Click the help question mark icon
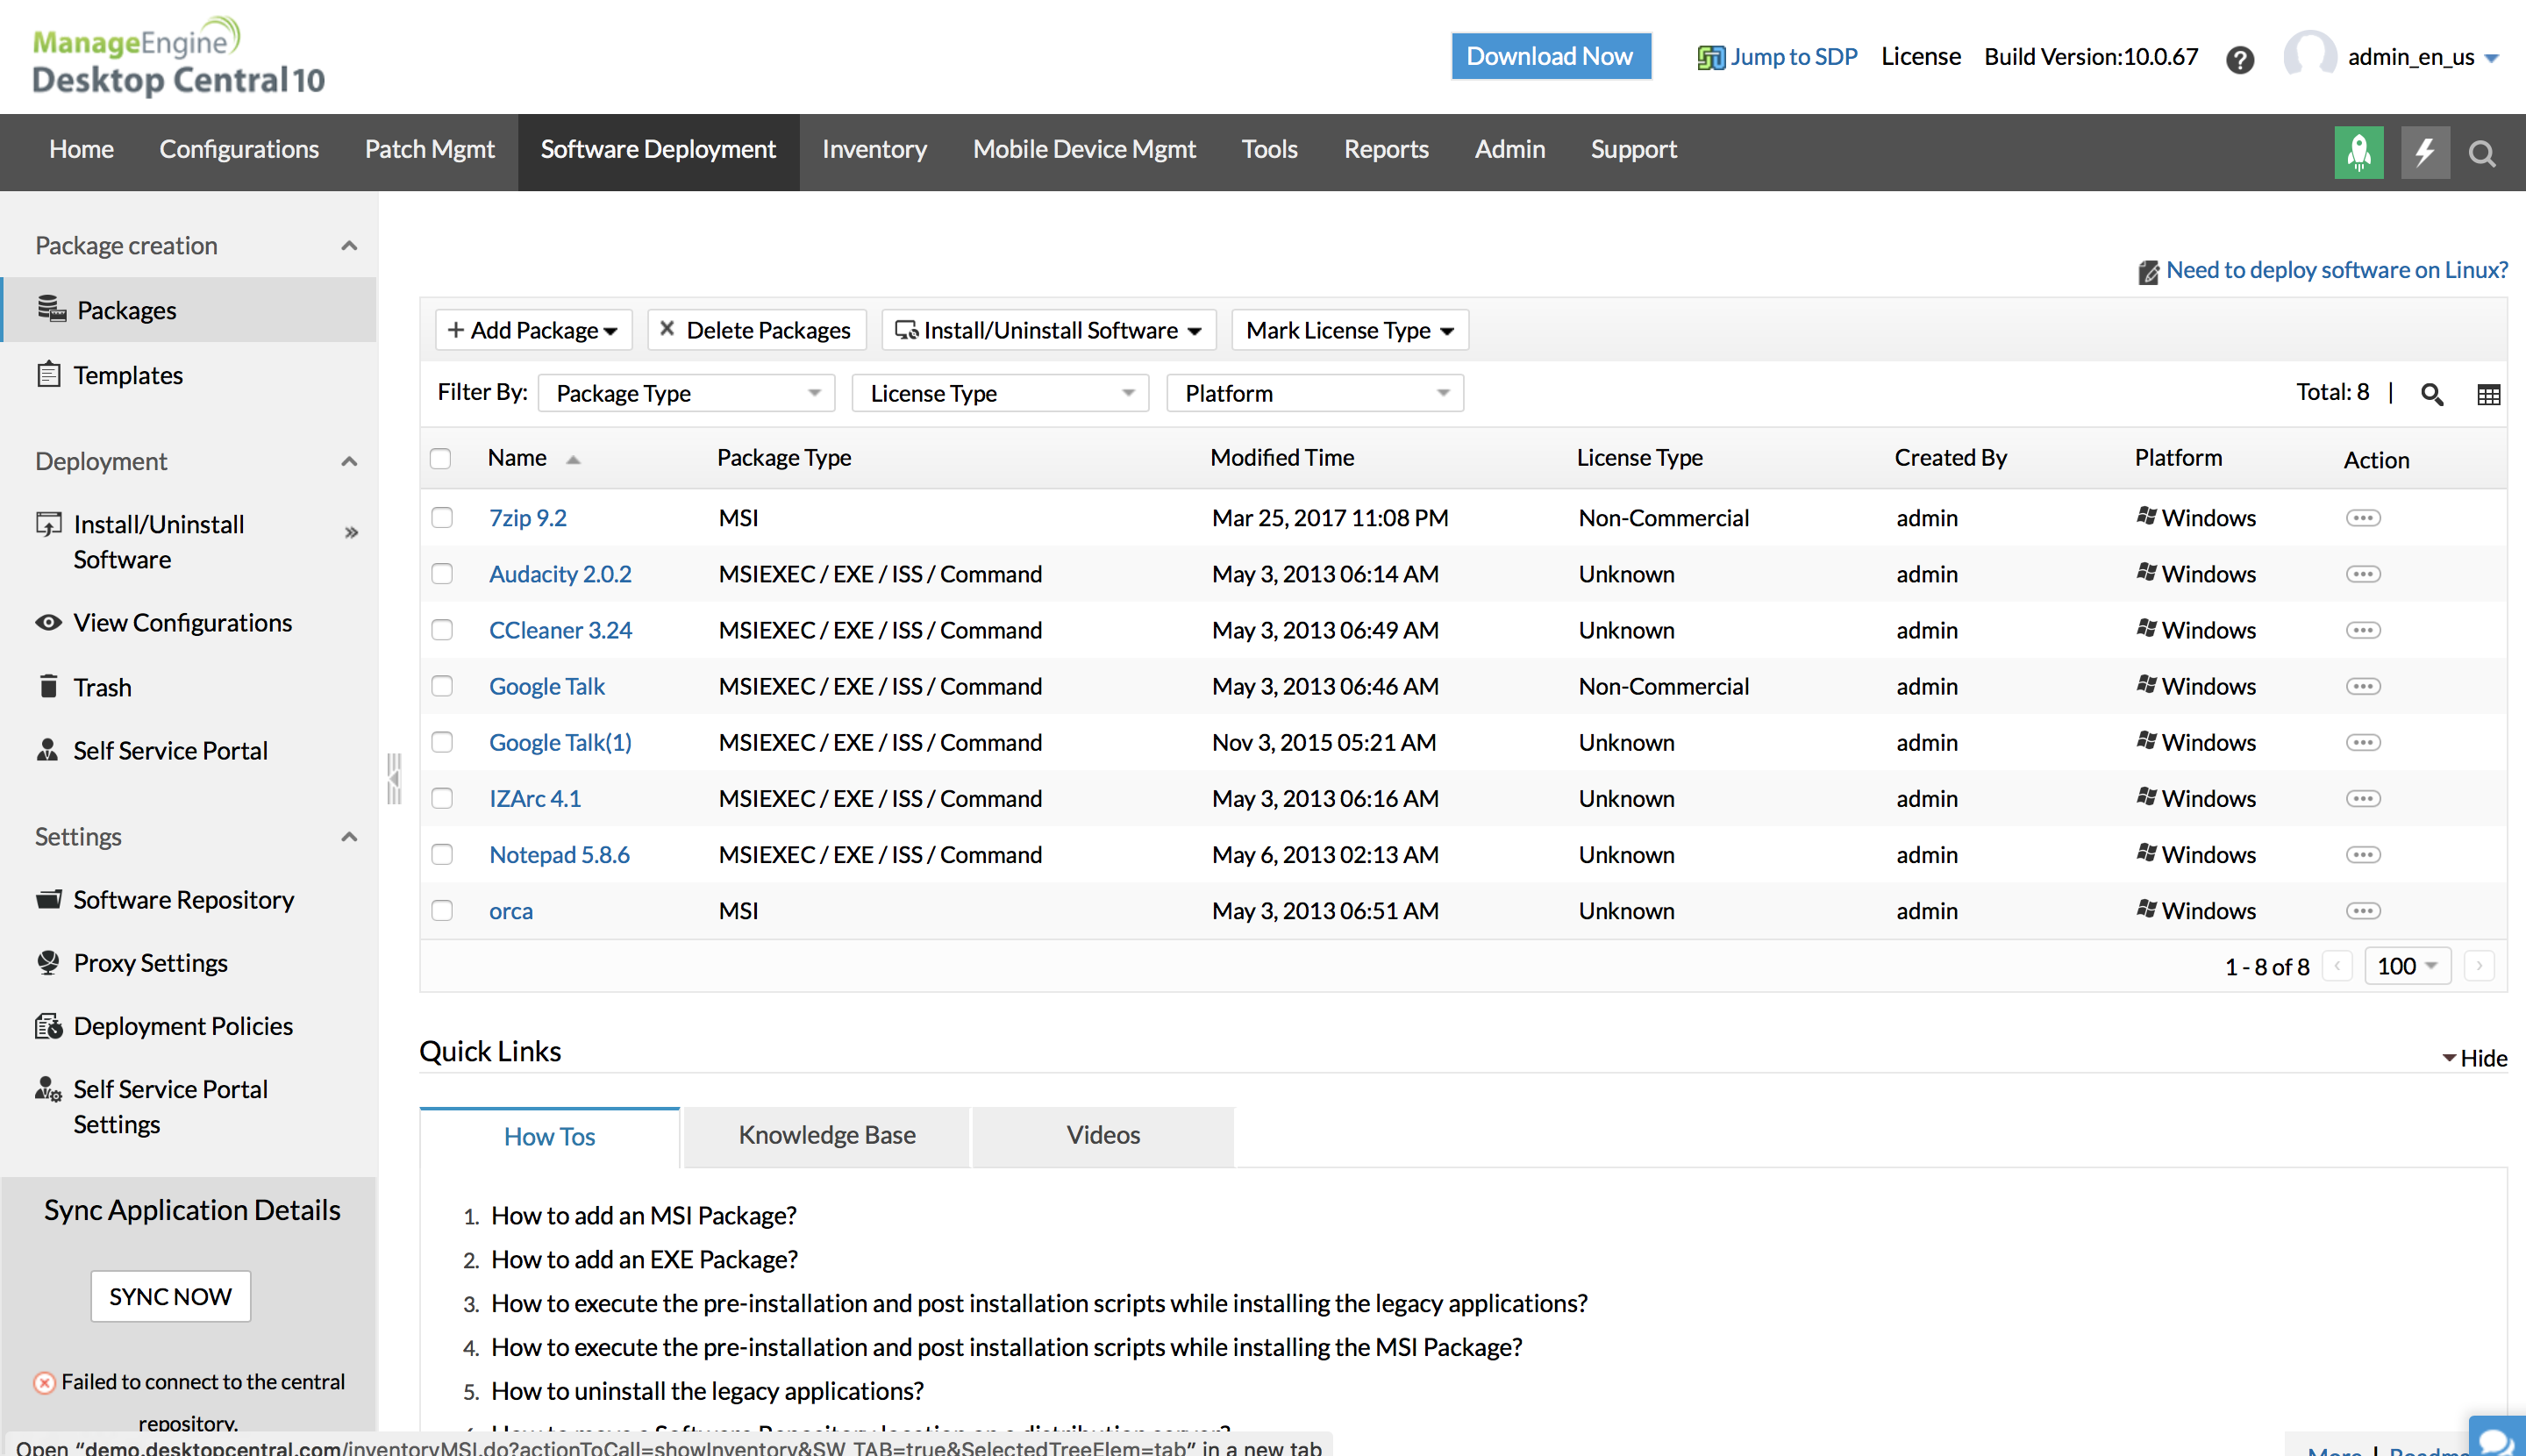2526x1456 pixels. pyautogui.click(x=2239, y=60)
